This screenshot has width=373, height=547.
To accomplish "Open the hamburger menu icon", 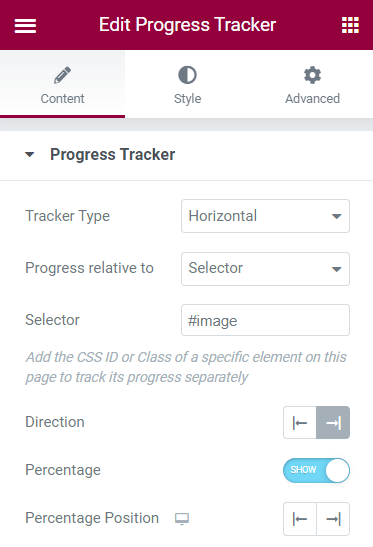I will point(25,25).
